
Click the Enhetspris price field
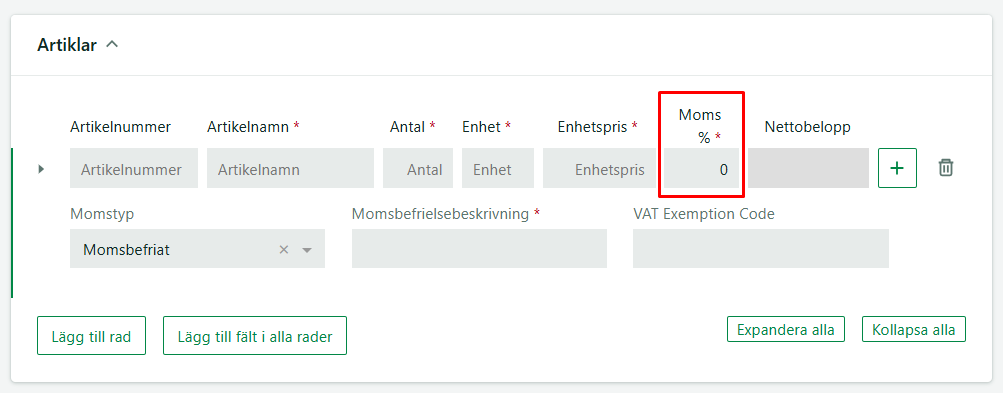(x=599, y=168)
